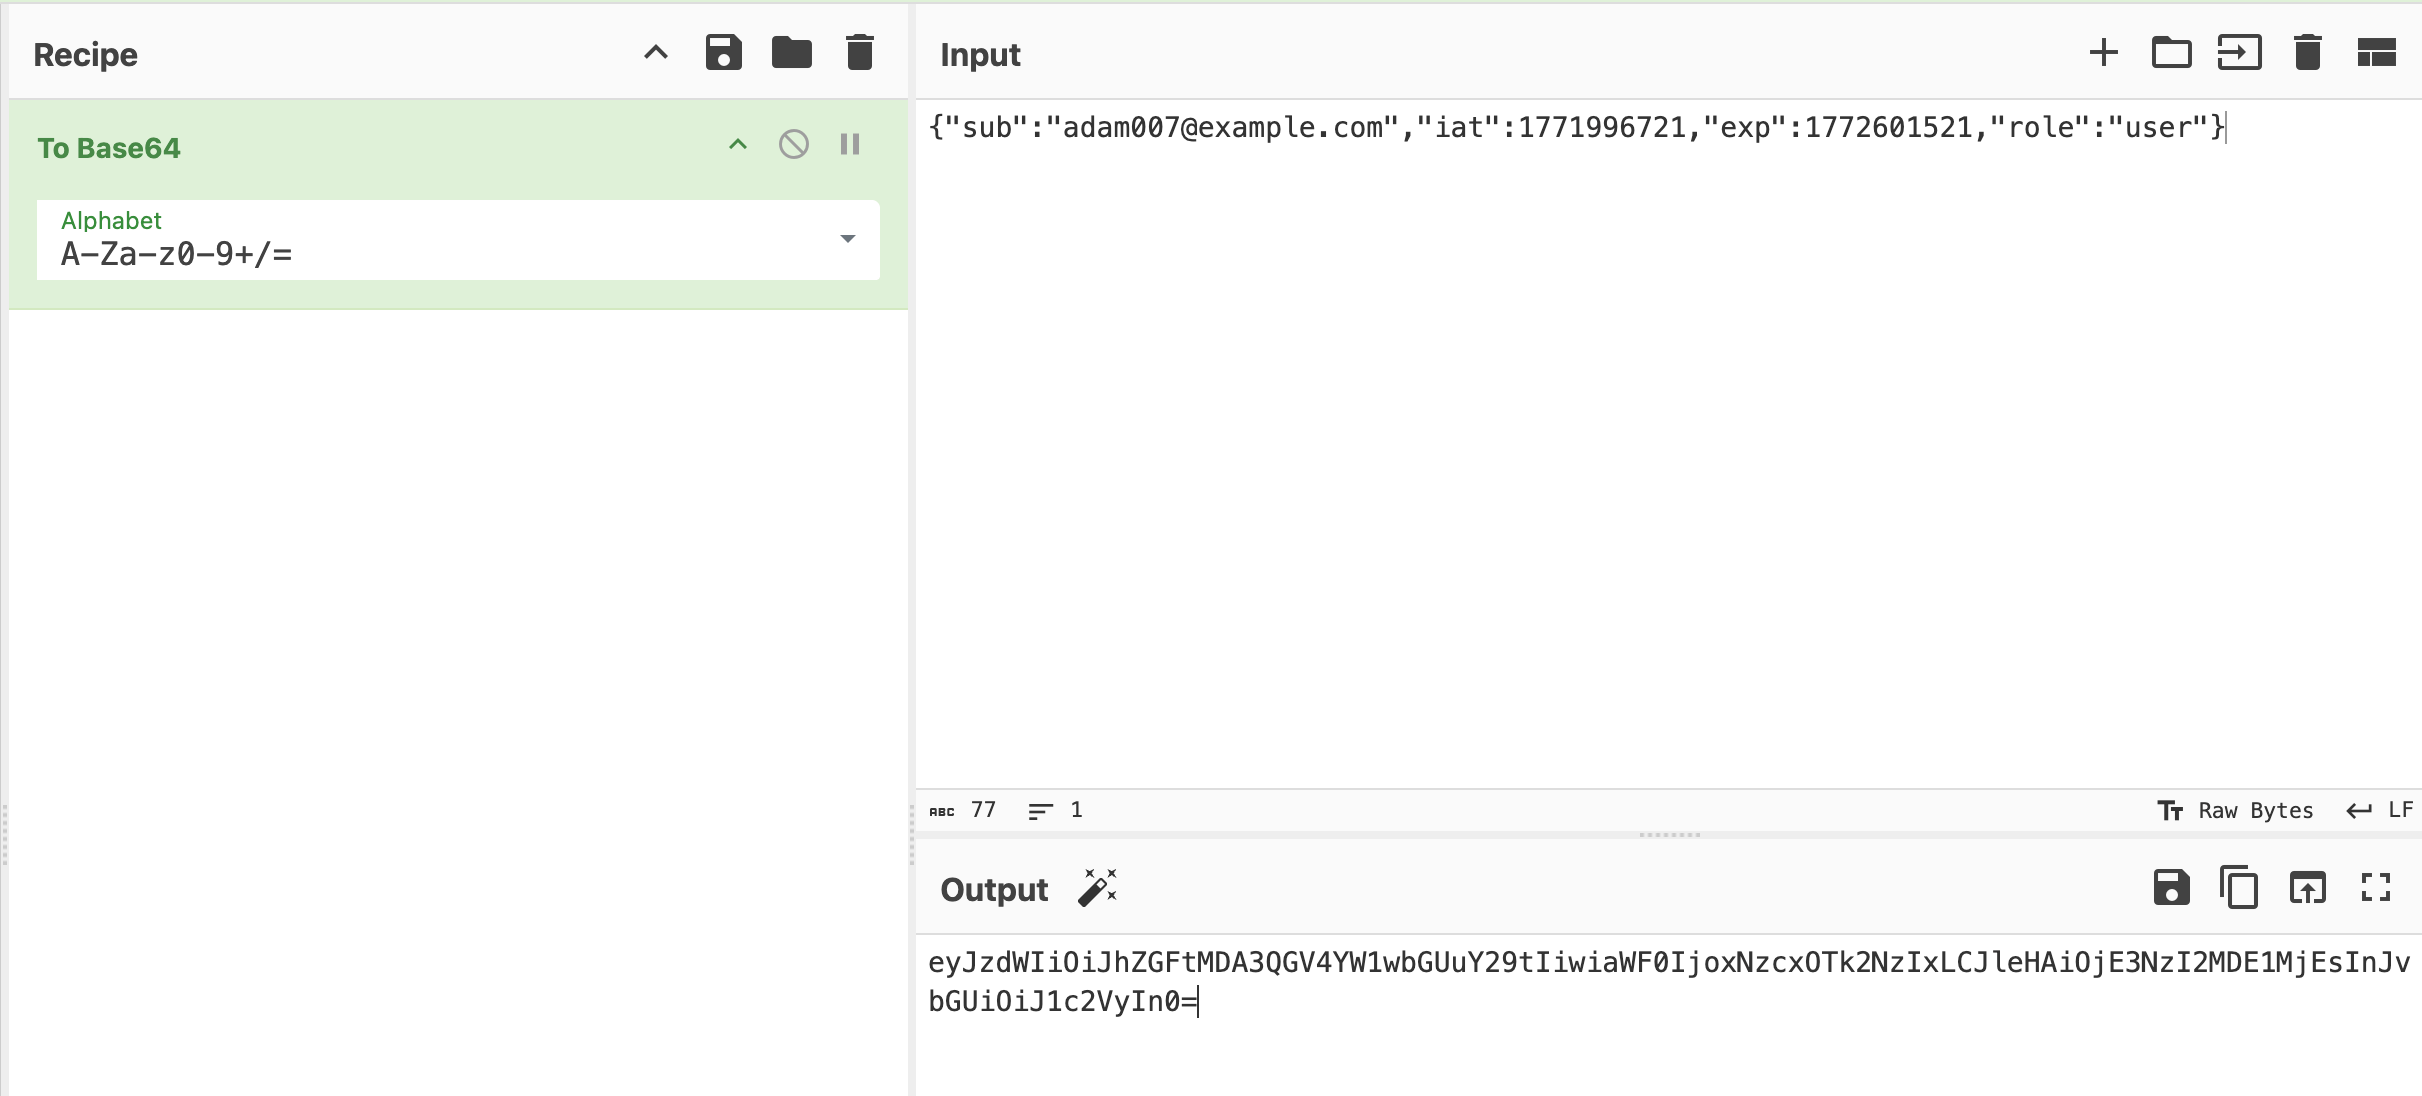This screenshot has height=1096, width=2422.
Task: Collapse the To Base64 operation chevron
Action: [738, 145]
